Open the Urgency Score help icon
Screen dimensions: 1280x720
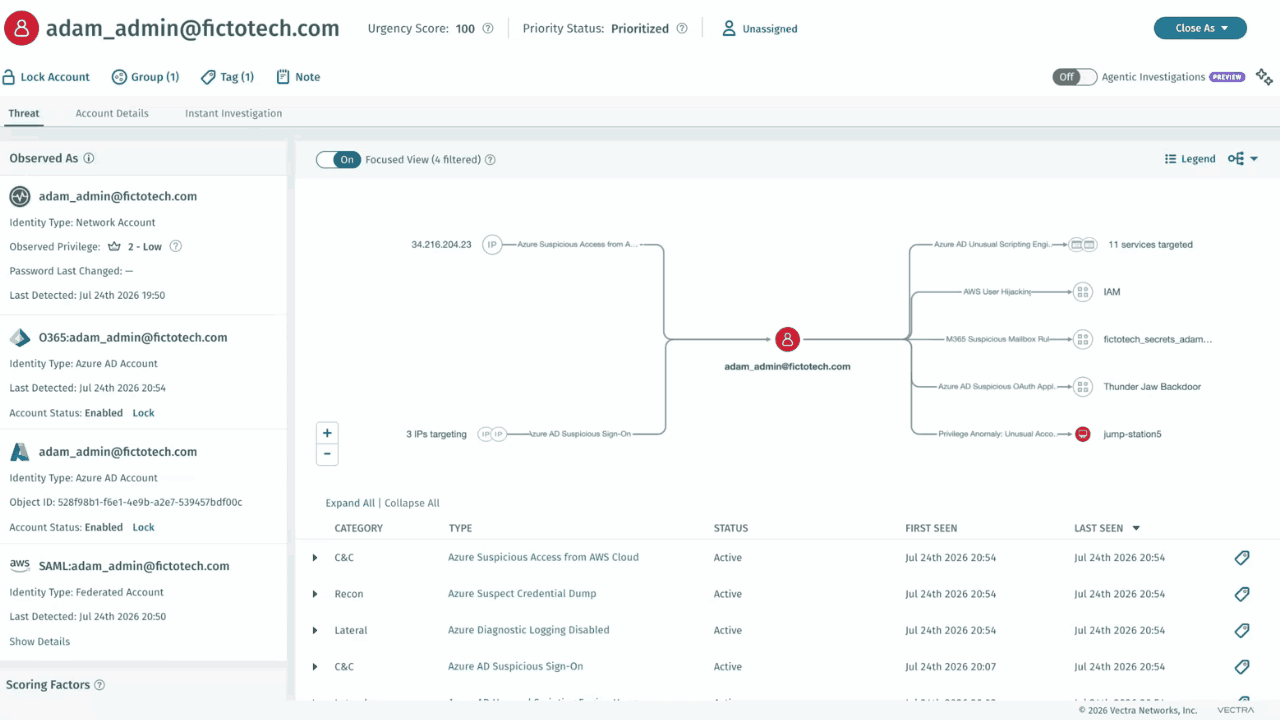coord(488,29)
